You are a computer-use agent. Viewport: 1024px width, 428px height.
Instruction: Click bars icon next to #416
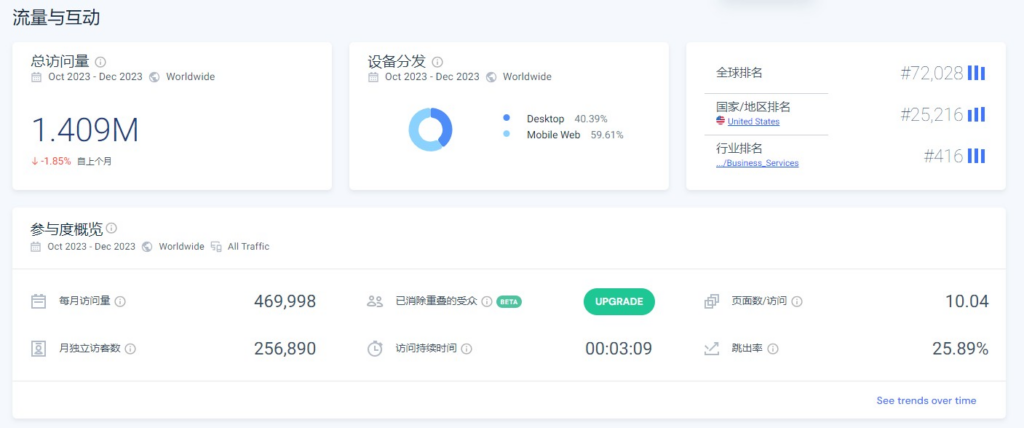pyautogui.click(x=976, y=156)
